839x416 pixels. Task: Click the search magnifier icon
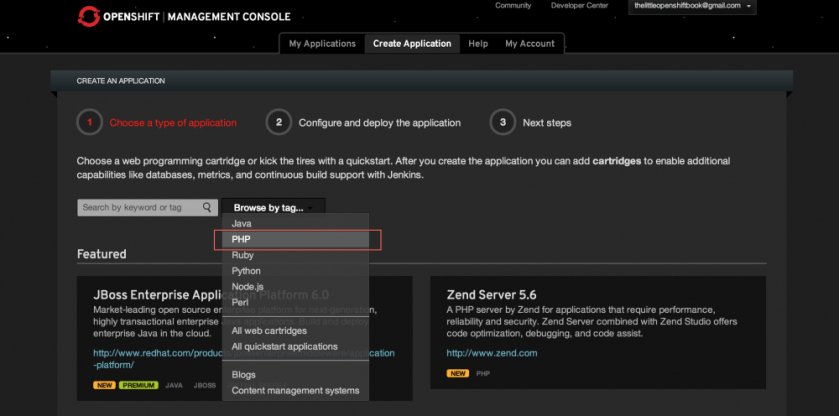click(207, 208)
